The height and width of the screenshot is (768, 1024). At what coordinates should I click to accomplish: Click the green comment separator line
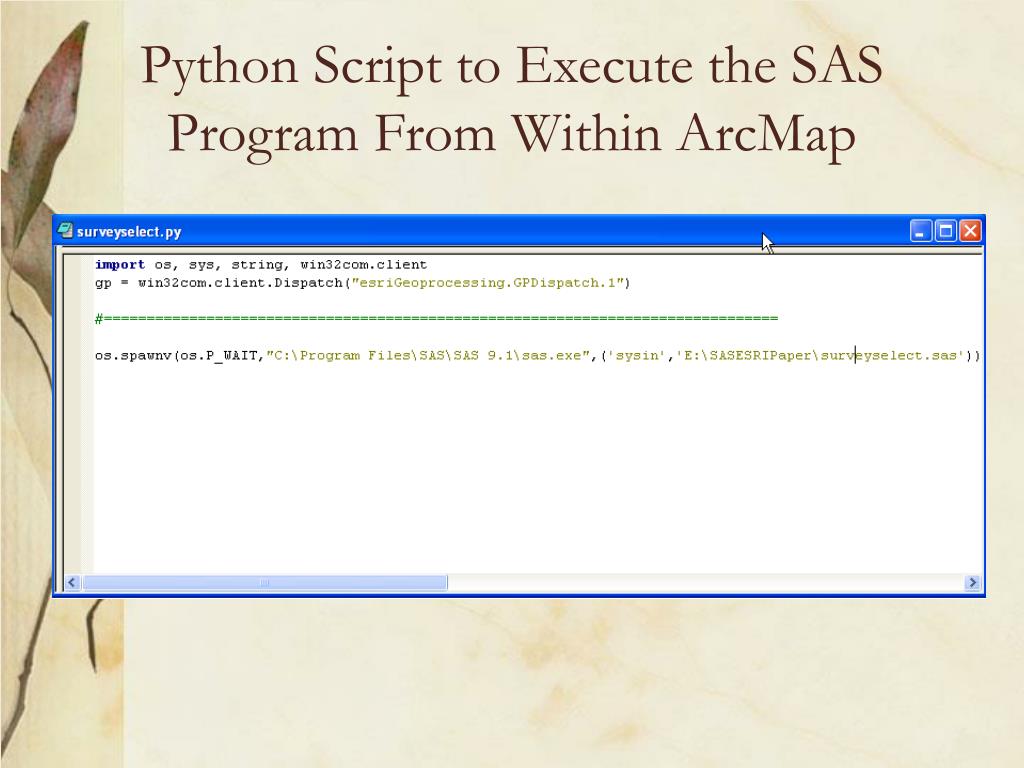(436, 319)
